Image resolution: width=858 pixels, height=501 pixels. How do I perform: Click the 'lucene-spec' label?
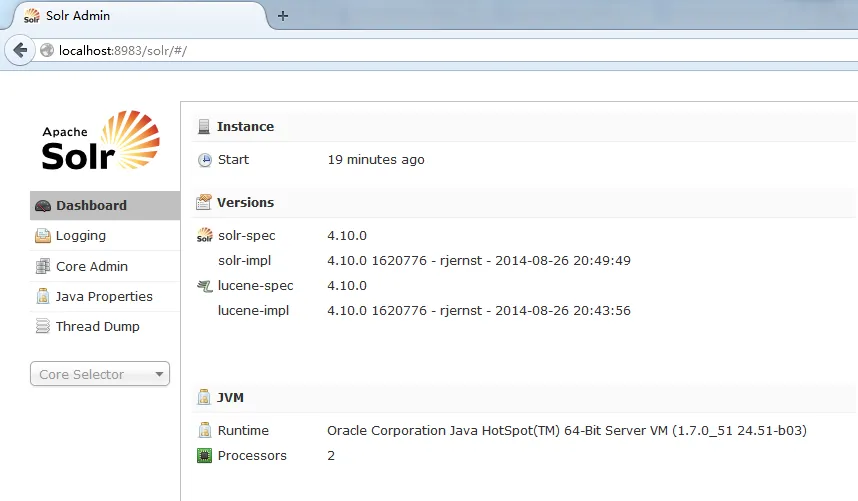[x=256, y=286]
